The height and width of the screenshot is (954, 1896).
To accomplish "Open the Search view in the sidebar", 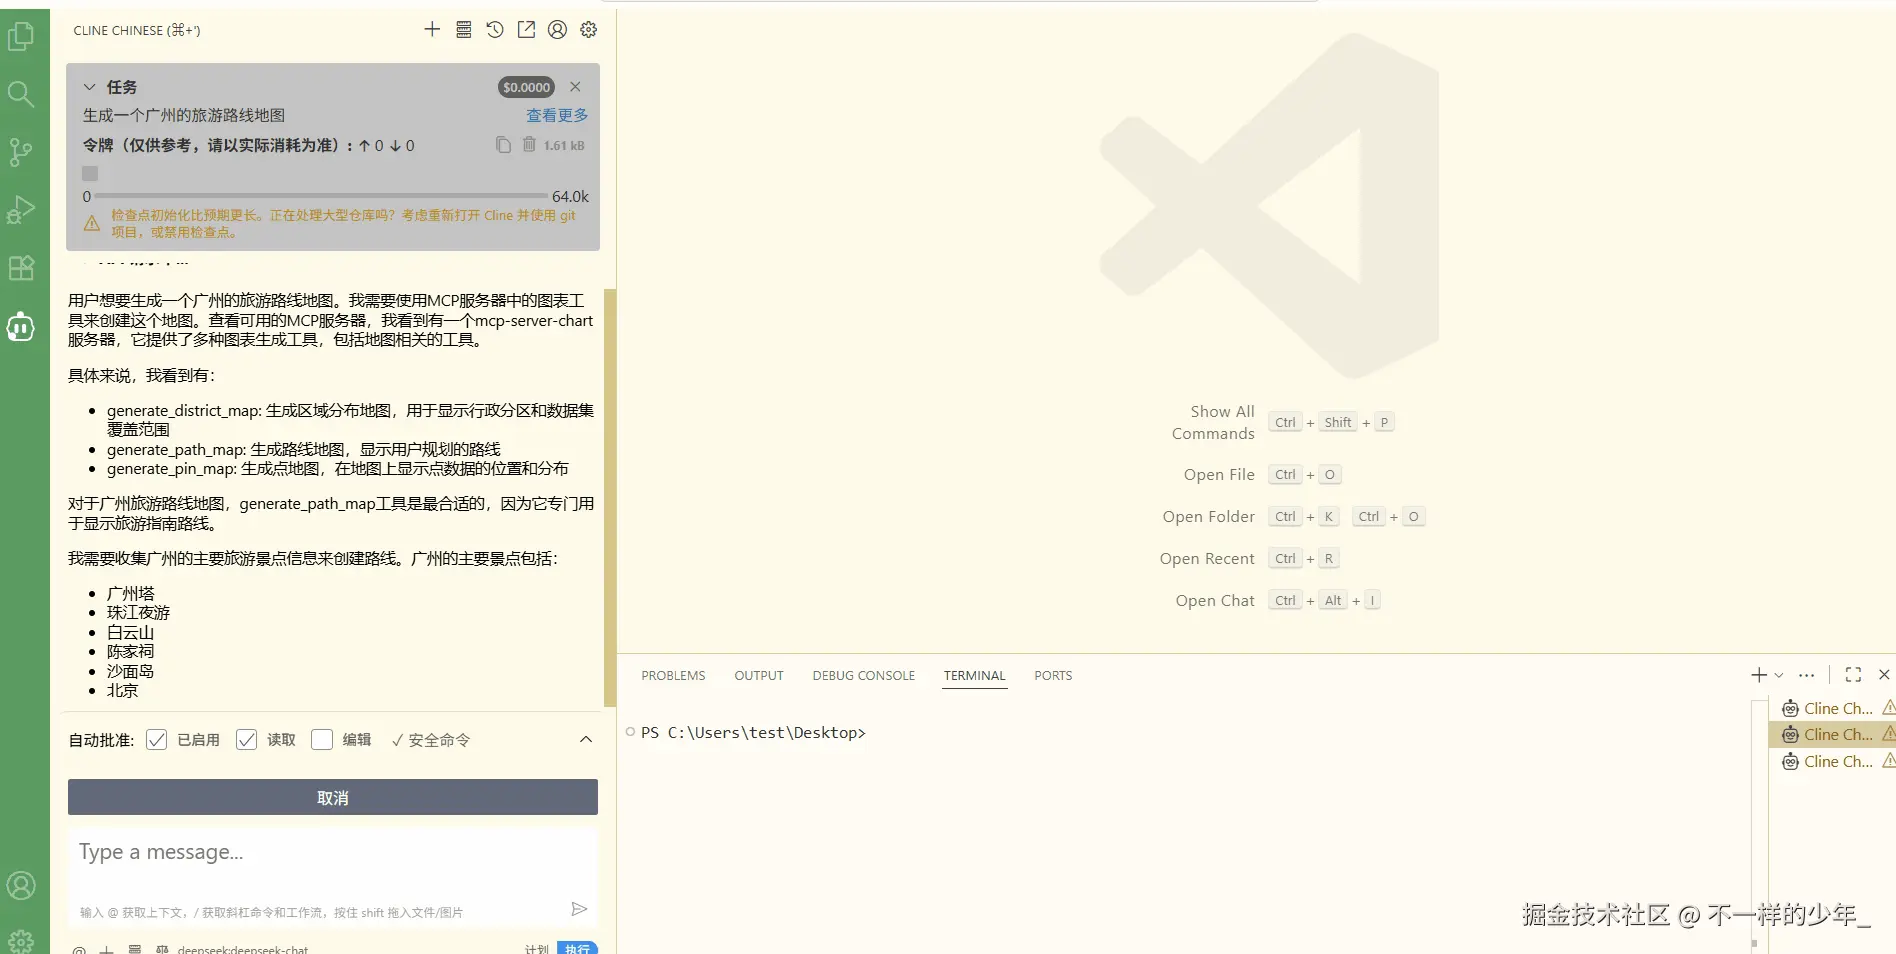I will pos(21,94).
